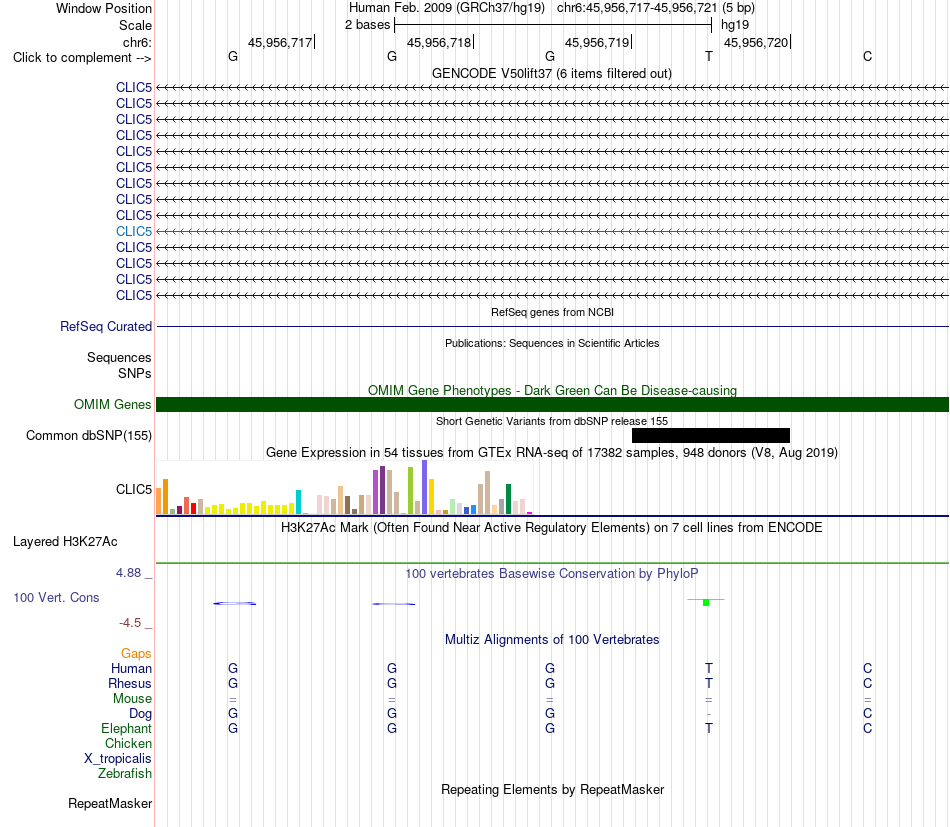The height and width of the screenshot is (827, 950).
Task: Click the Chicken species label
Action: (128, 743)
